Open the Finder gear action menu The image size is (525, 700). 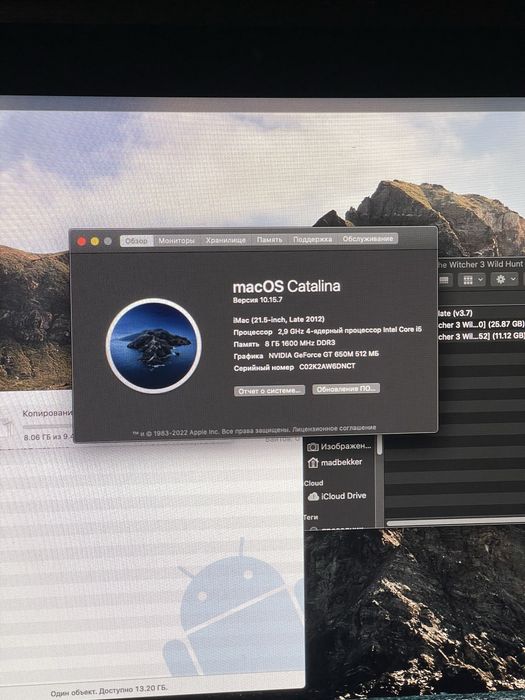(x=505, y=279)
